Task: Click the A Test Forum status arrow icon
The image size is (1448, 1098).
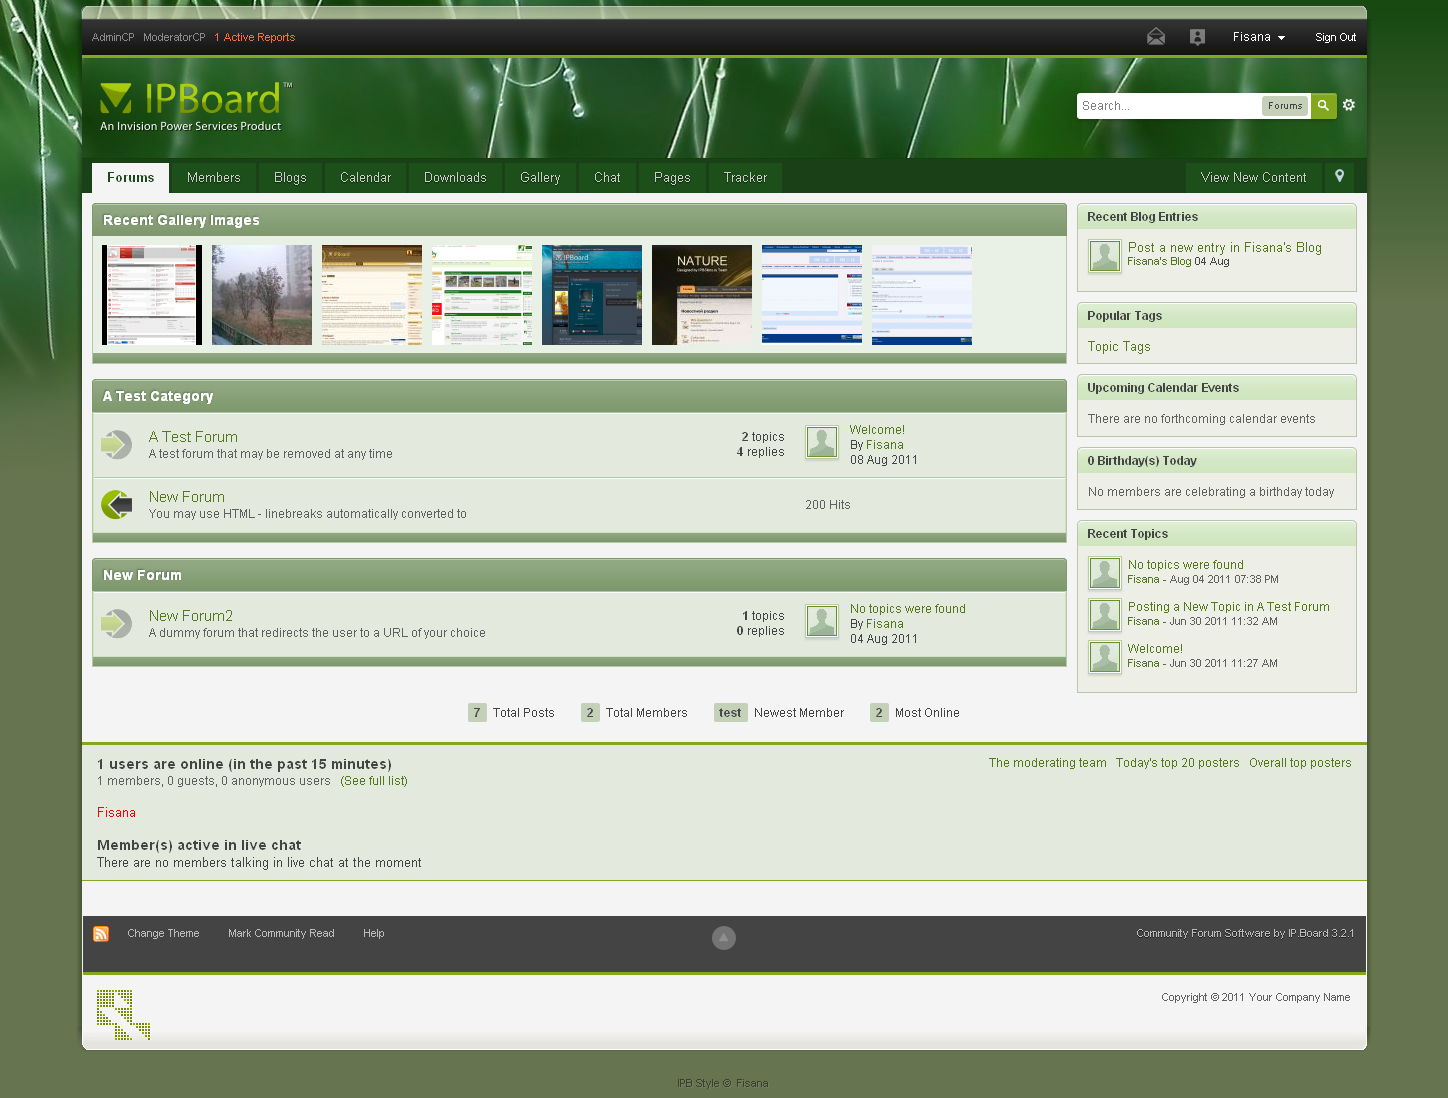Action: pos(117,444)
